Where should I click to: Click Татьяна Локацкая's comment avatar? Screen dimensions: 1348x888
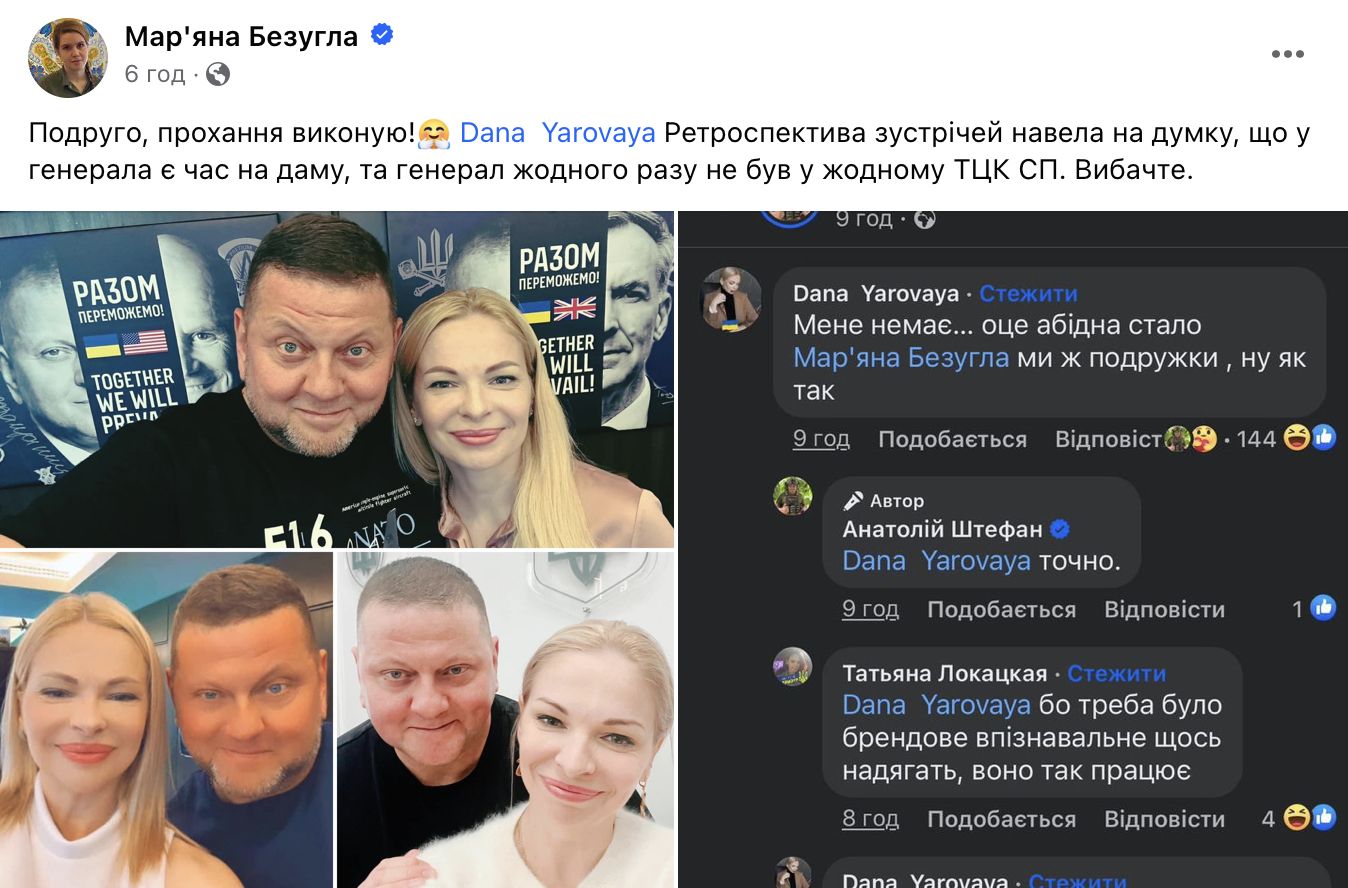[793, 666]
